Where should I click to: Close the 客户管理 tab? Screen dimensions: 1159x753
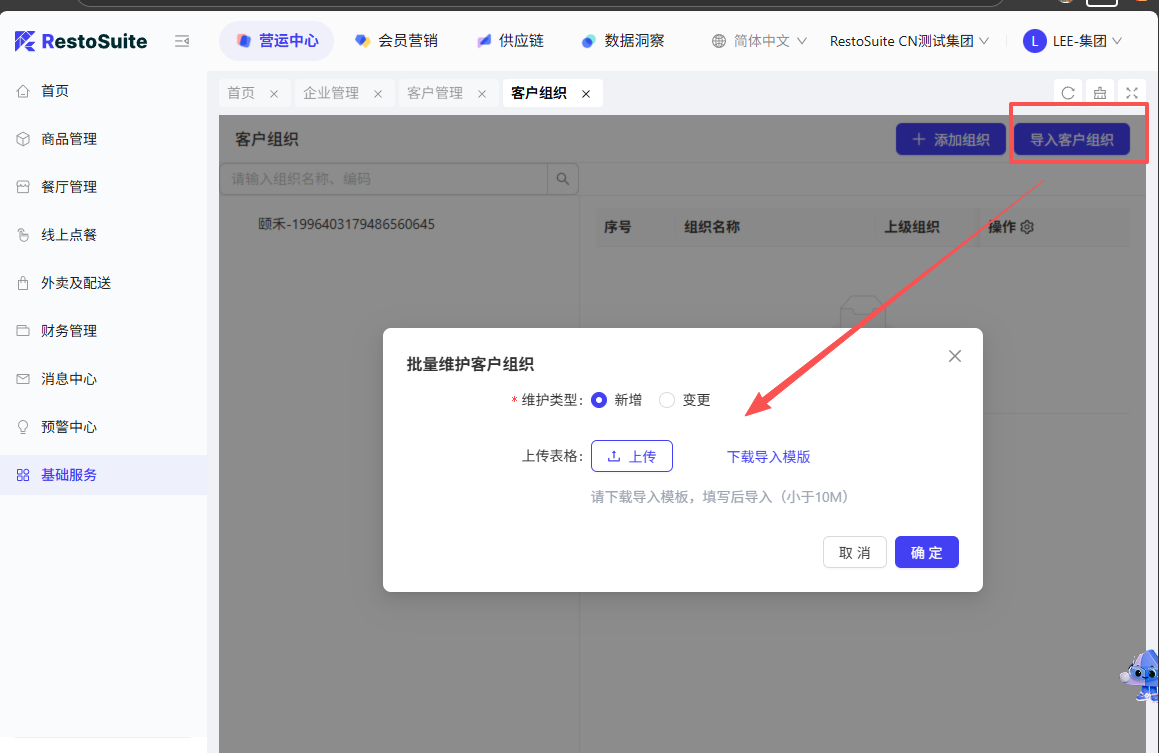tap(481, 94)
